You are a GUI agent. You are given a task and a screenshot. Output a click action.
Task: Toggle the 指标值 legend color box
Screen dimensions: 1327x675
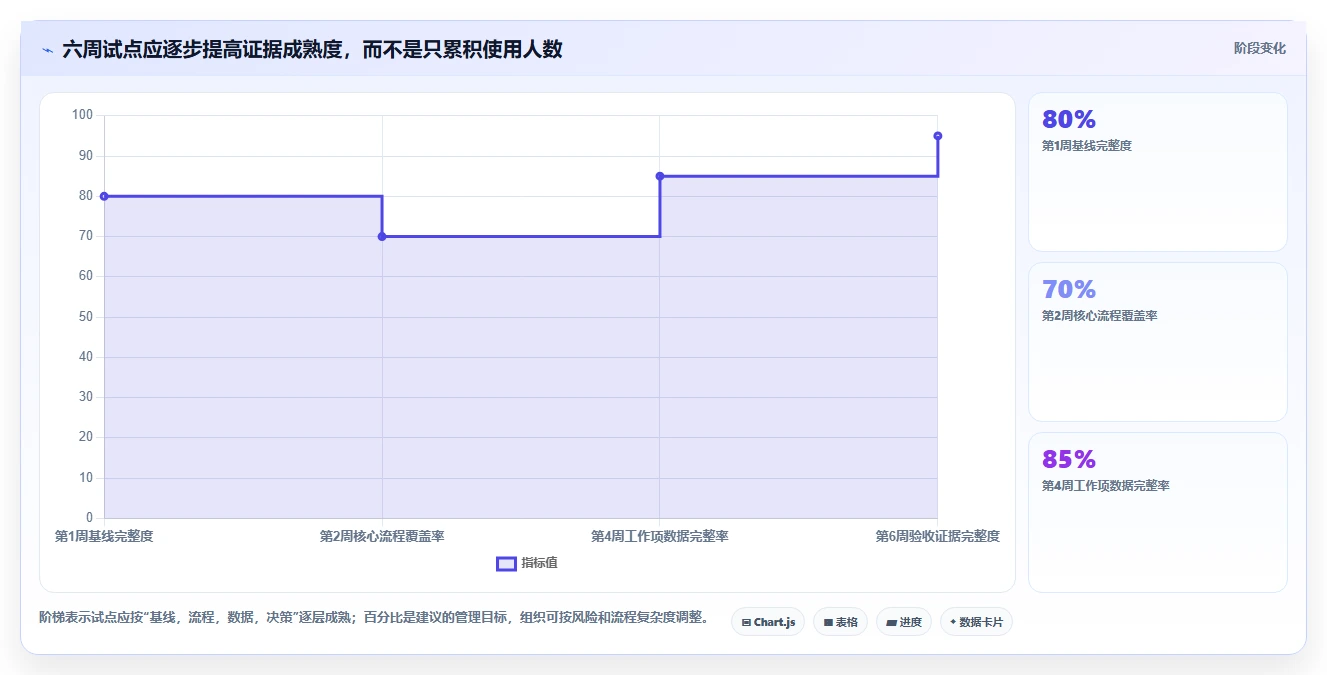[506, 564]
